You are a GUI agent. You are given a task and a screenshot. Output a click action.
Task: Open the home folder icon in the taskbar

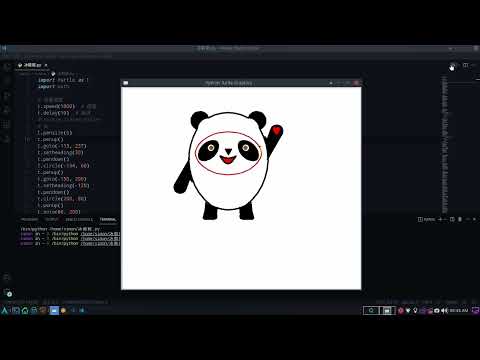pyautogui.click(x=25, y=311)
